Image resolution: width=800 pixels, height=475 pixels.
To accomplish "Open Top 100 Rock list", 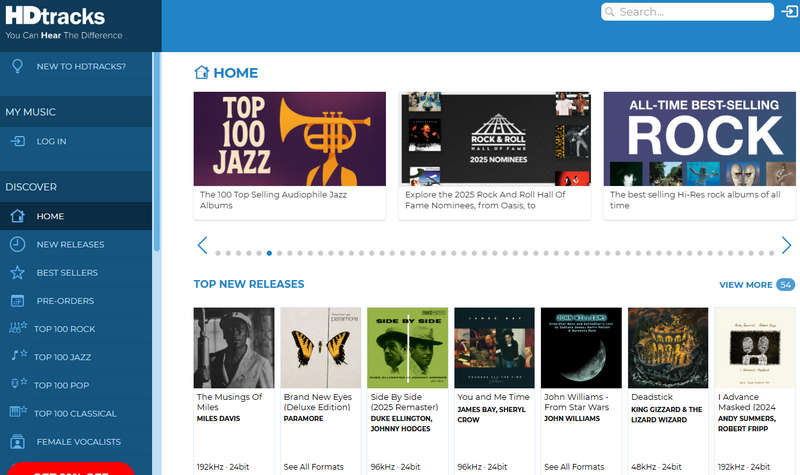I will (x=65, y=329).
